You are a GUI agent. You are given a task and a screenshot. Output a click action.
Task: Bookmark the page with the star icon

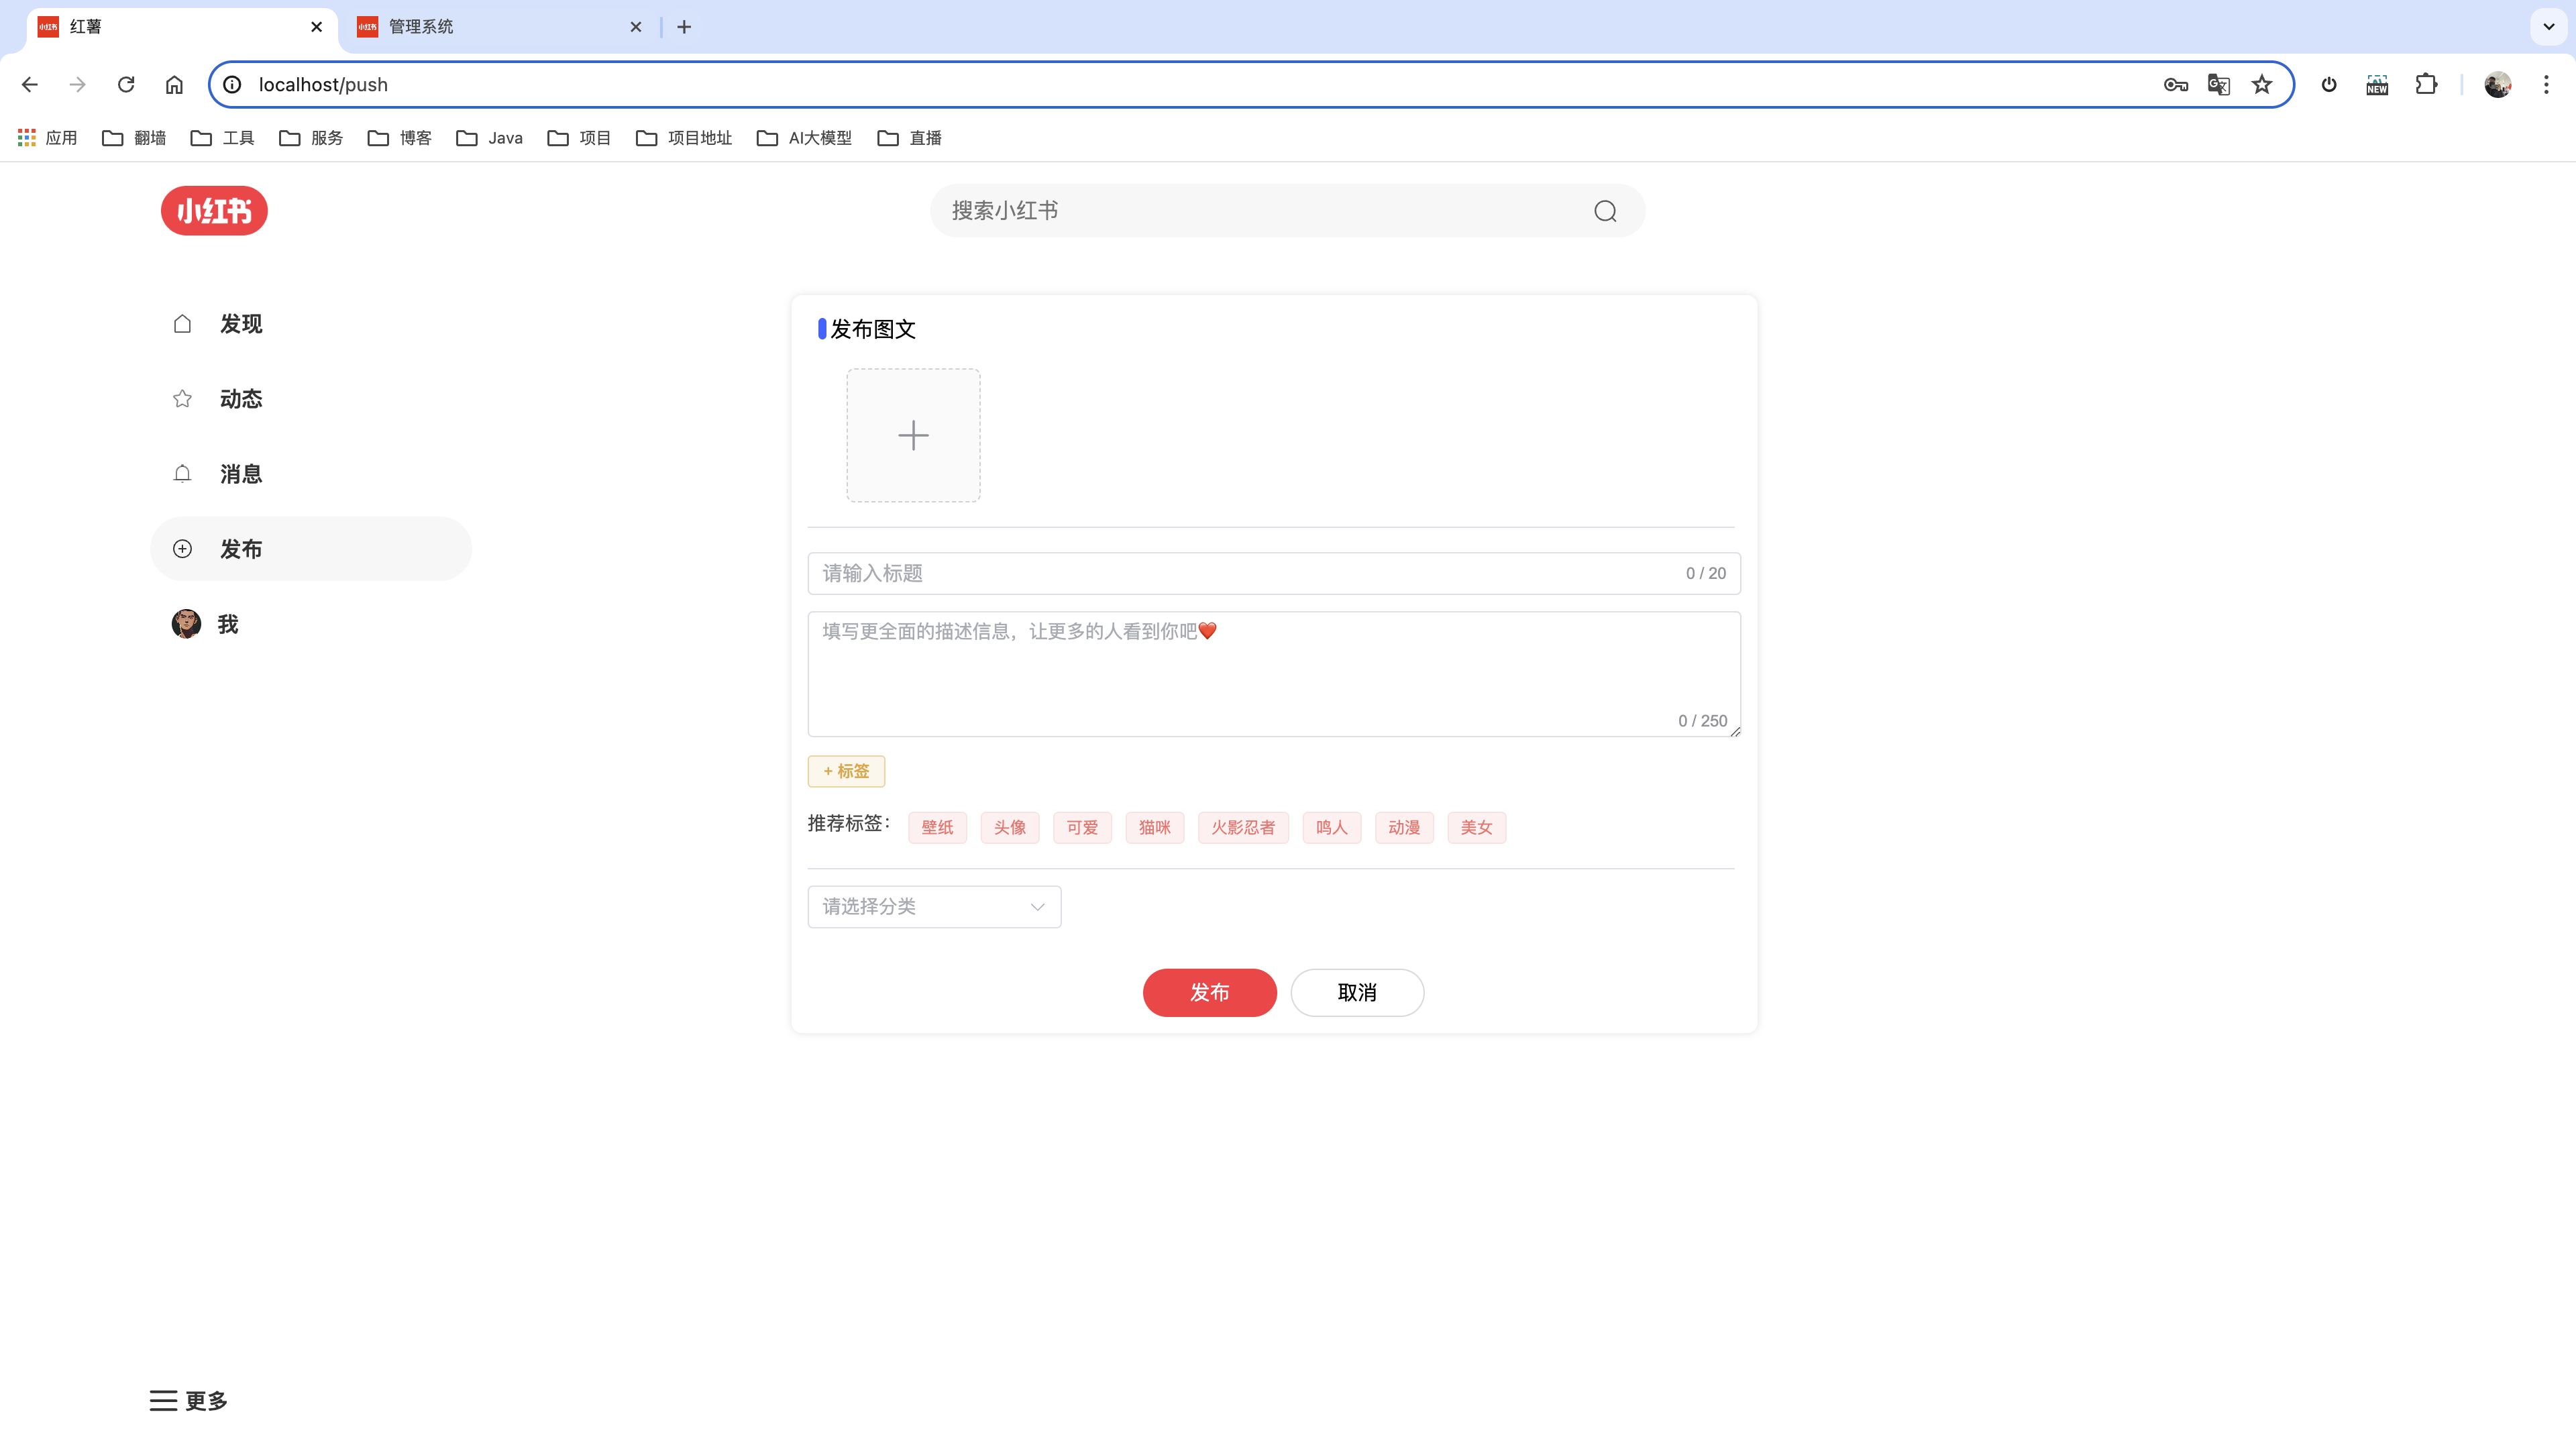[2262, 85]
